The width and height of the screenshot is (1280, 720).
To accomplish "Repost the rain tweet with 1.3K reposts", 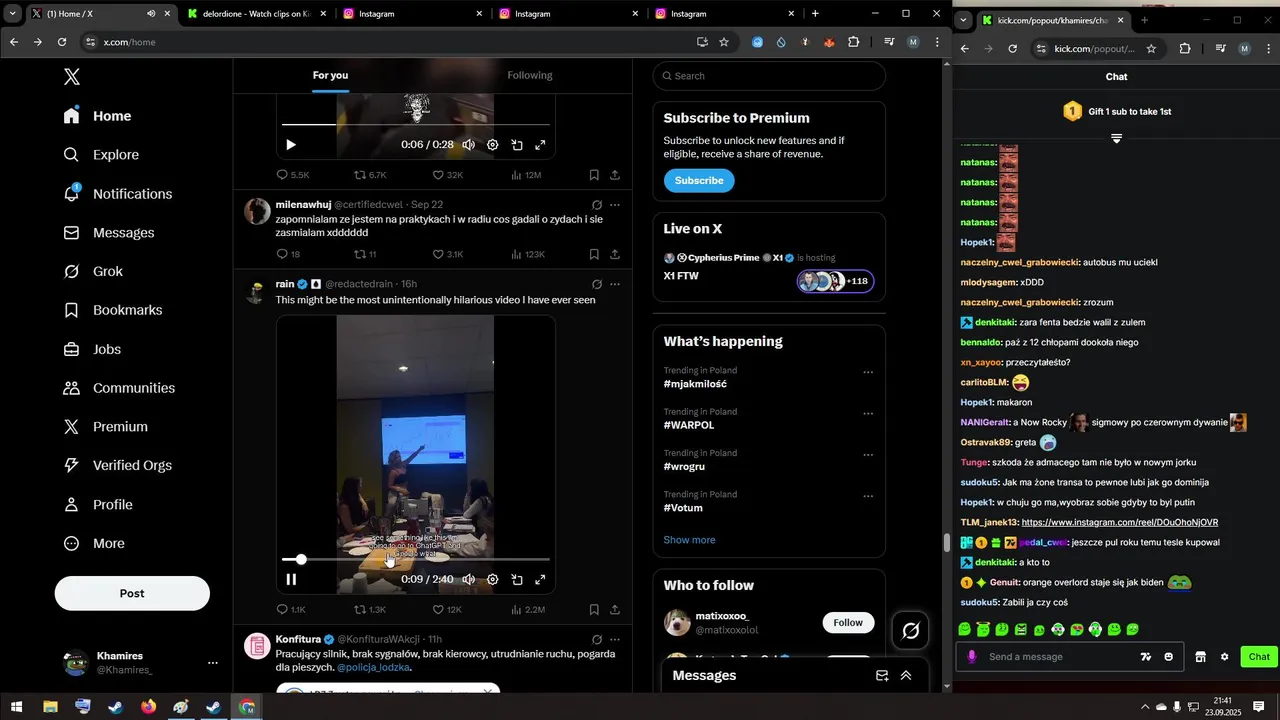I will (x=369, y=609).
